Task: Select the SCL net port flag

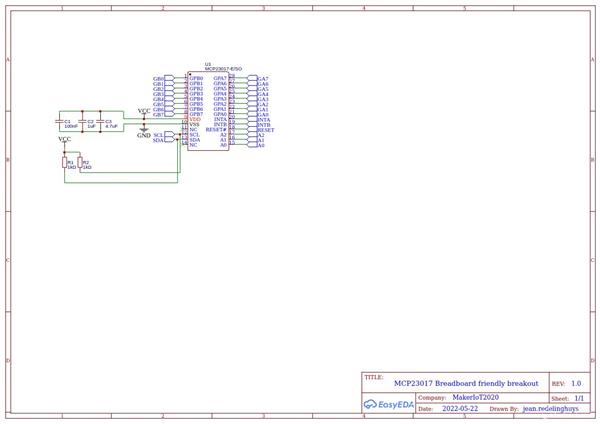Action: tap(169, 135)
